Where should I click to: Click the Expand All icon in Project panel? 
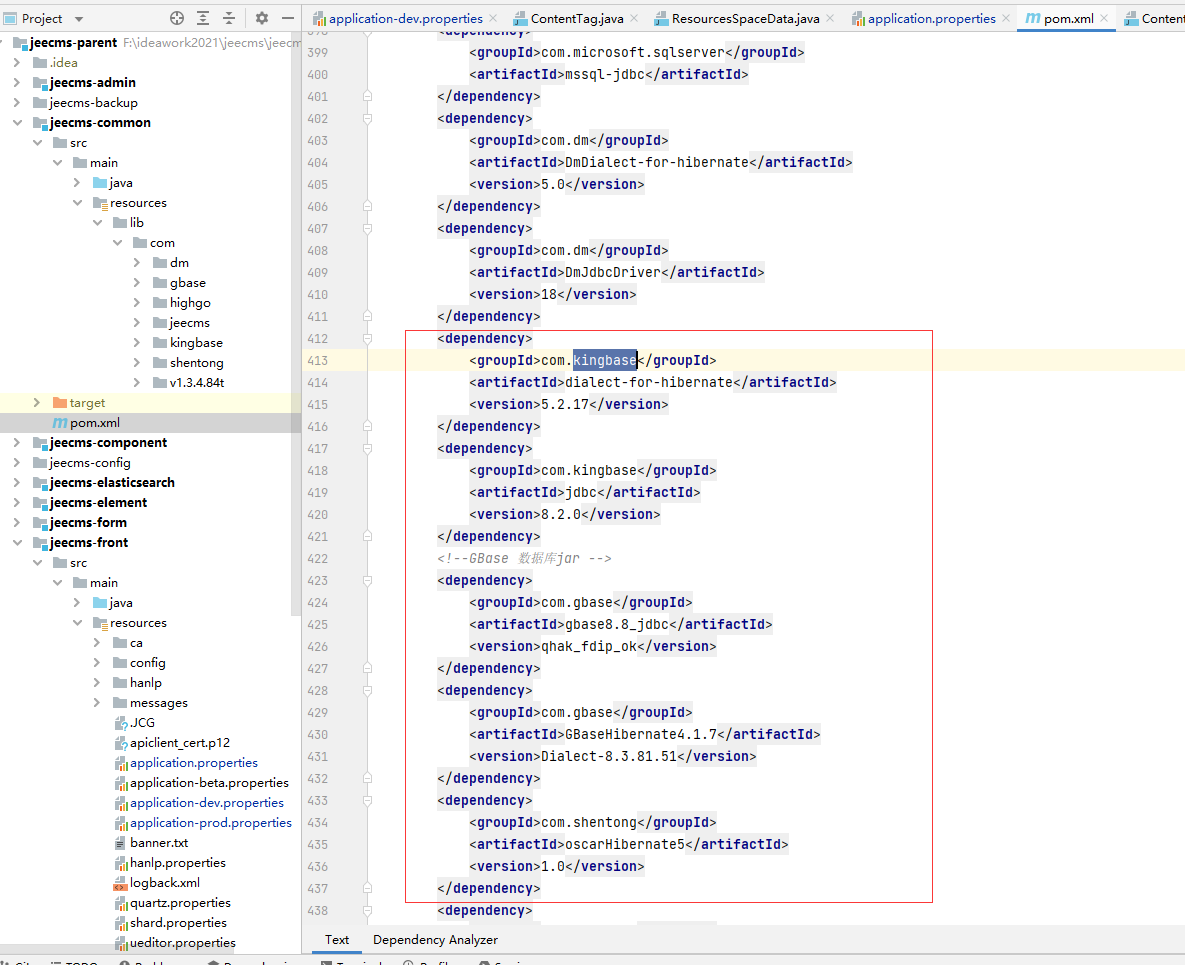pos(203,18)
